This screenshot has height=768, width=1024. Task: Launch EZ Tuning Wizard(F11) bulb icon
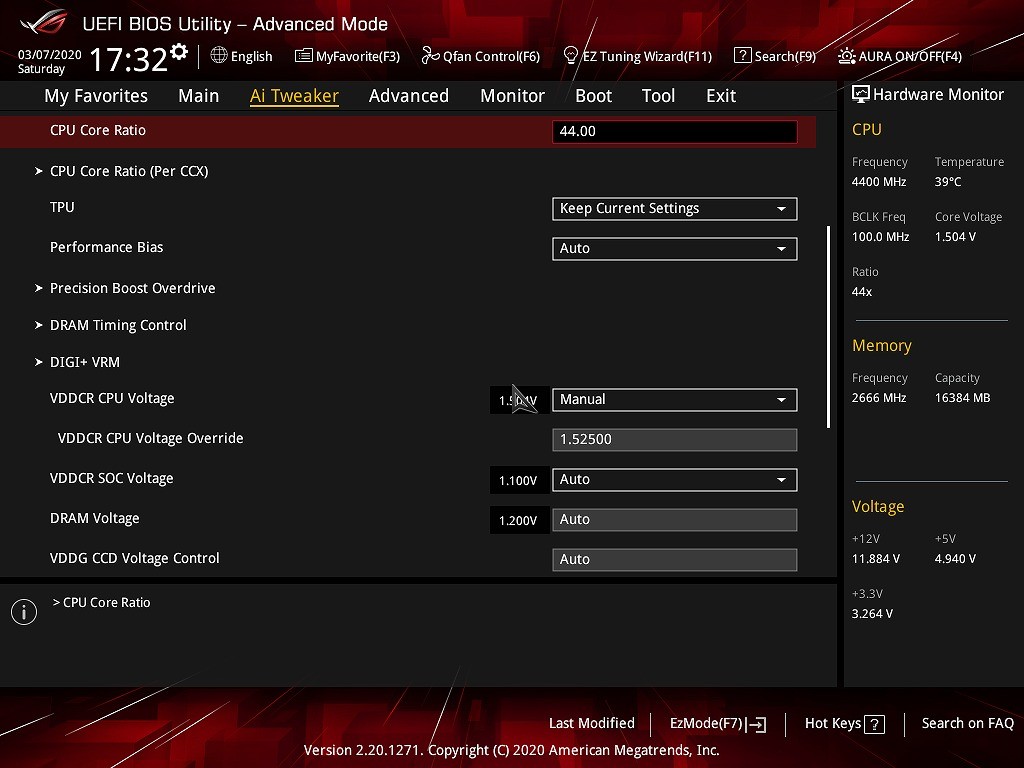571,56
